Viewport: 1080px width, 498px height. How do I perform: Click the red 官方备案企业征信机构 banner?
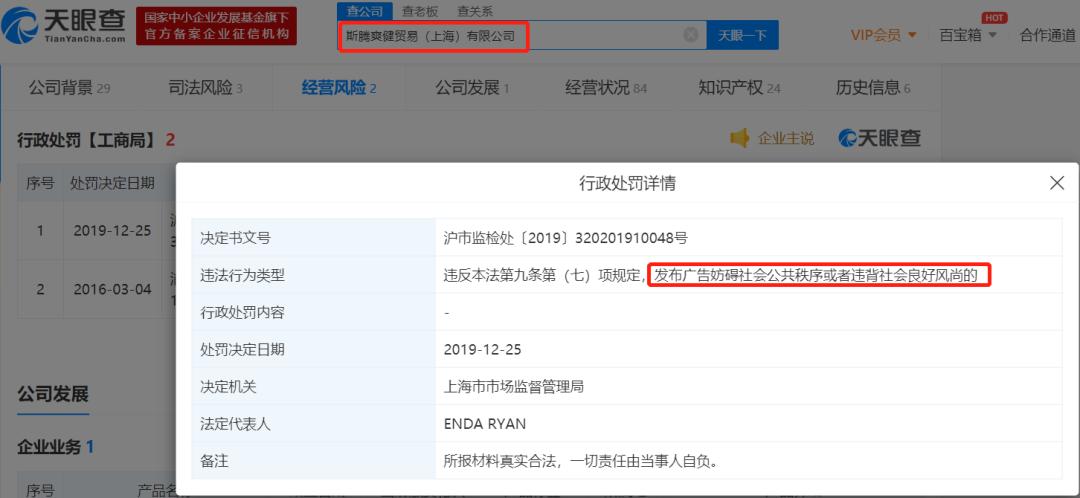(x=216, y=26)
